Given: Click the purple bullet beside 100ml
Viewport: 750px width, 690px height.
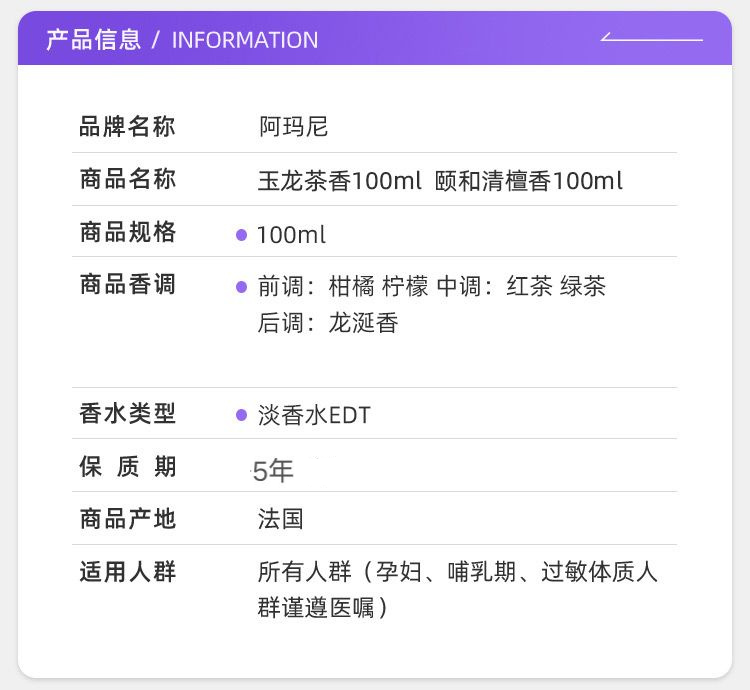Looking at the screenshot, I should (x=241, y=235).
